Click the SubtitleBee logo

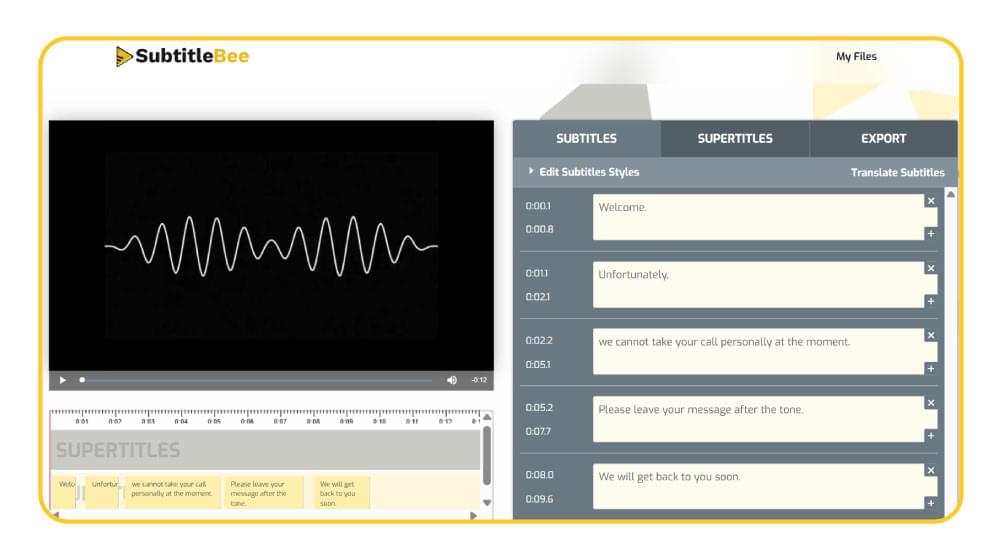click(x=182, y=56)
